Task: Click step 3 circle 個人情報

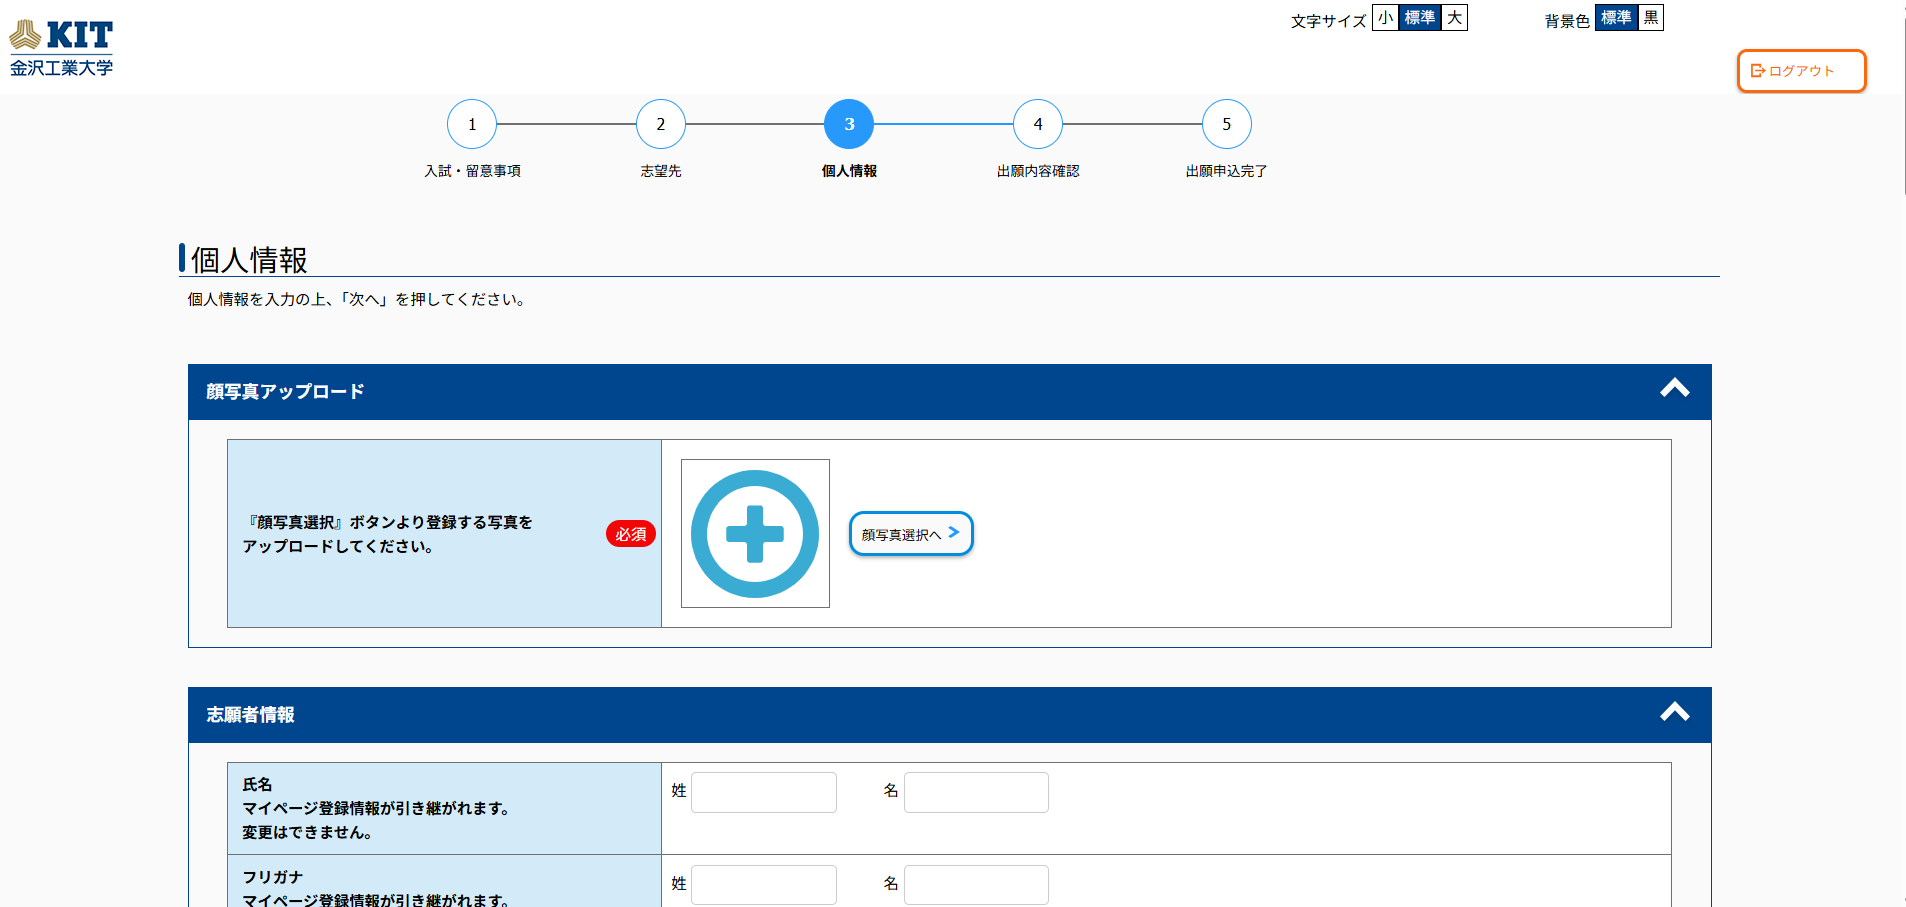Action: tap(849, 125)
